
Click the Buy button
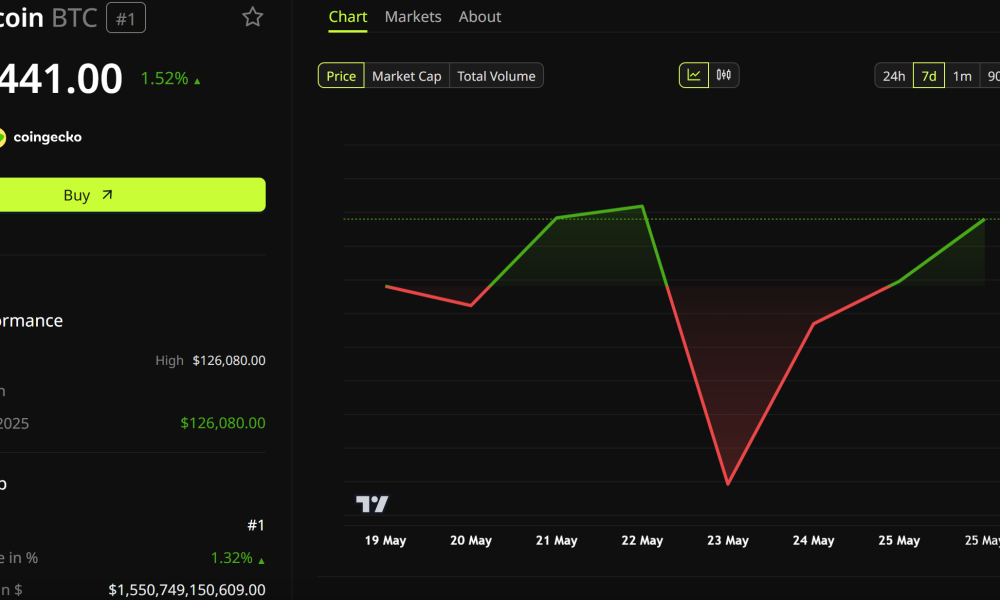click(132, 194)
